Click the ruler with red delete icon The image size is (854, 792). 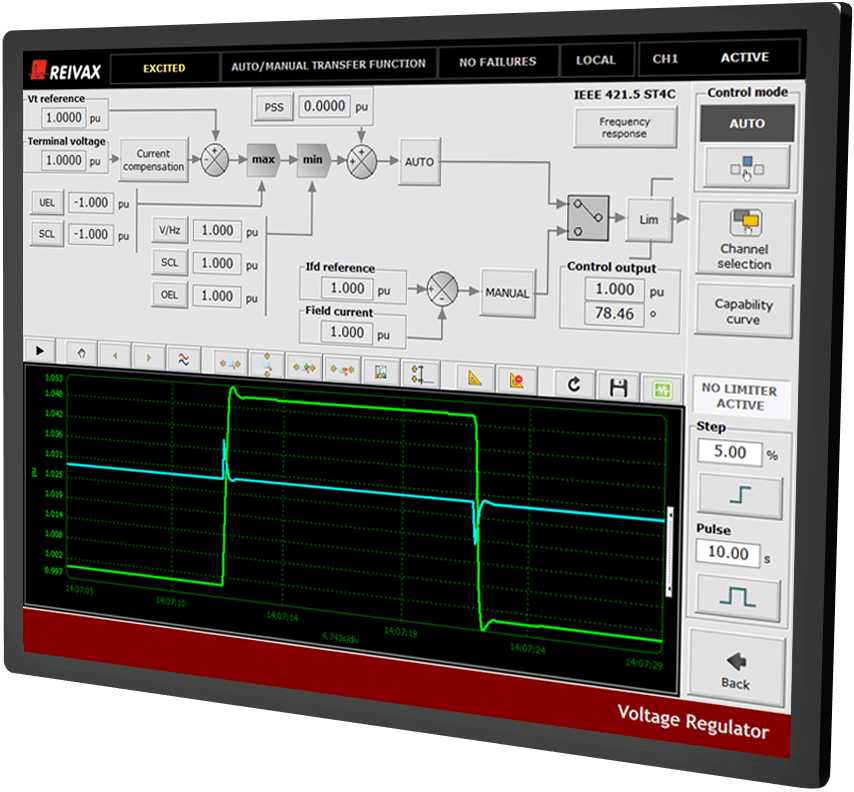coord(516,381)
